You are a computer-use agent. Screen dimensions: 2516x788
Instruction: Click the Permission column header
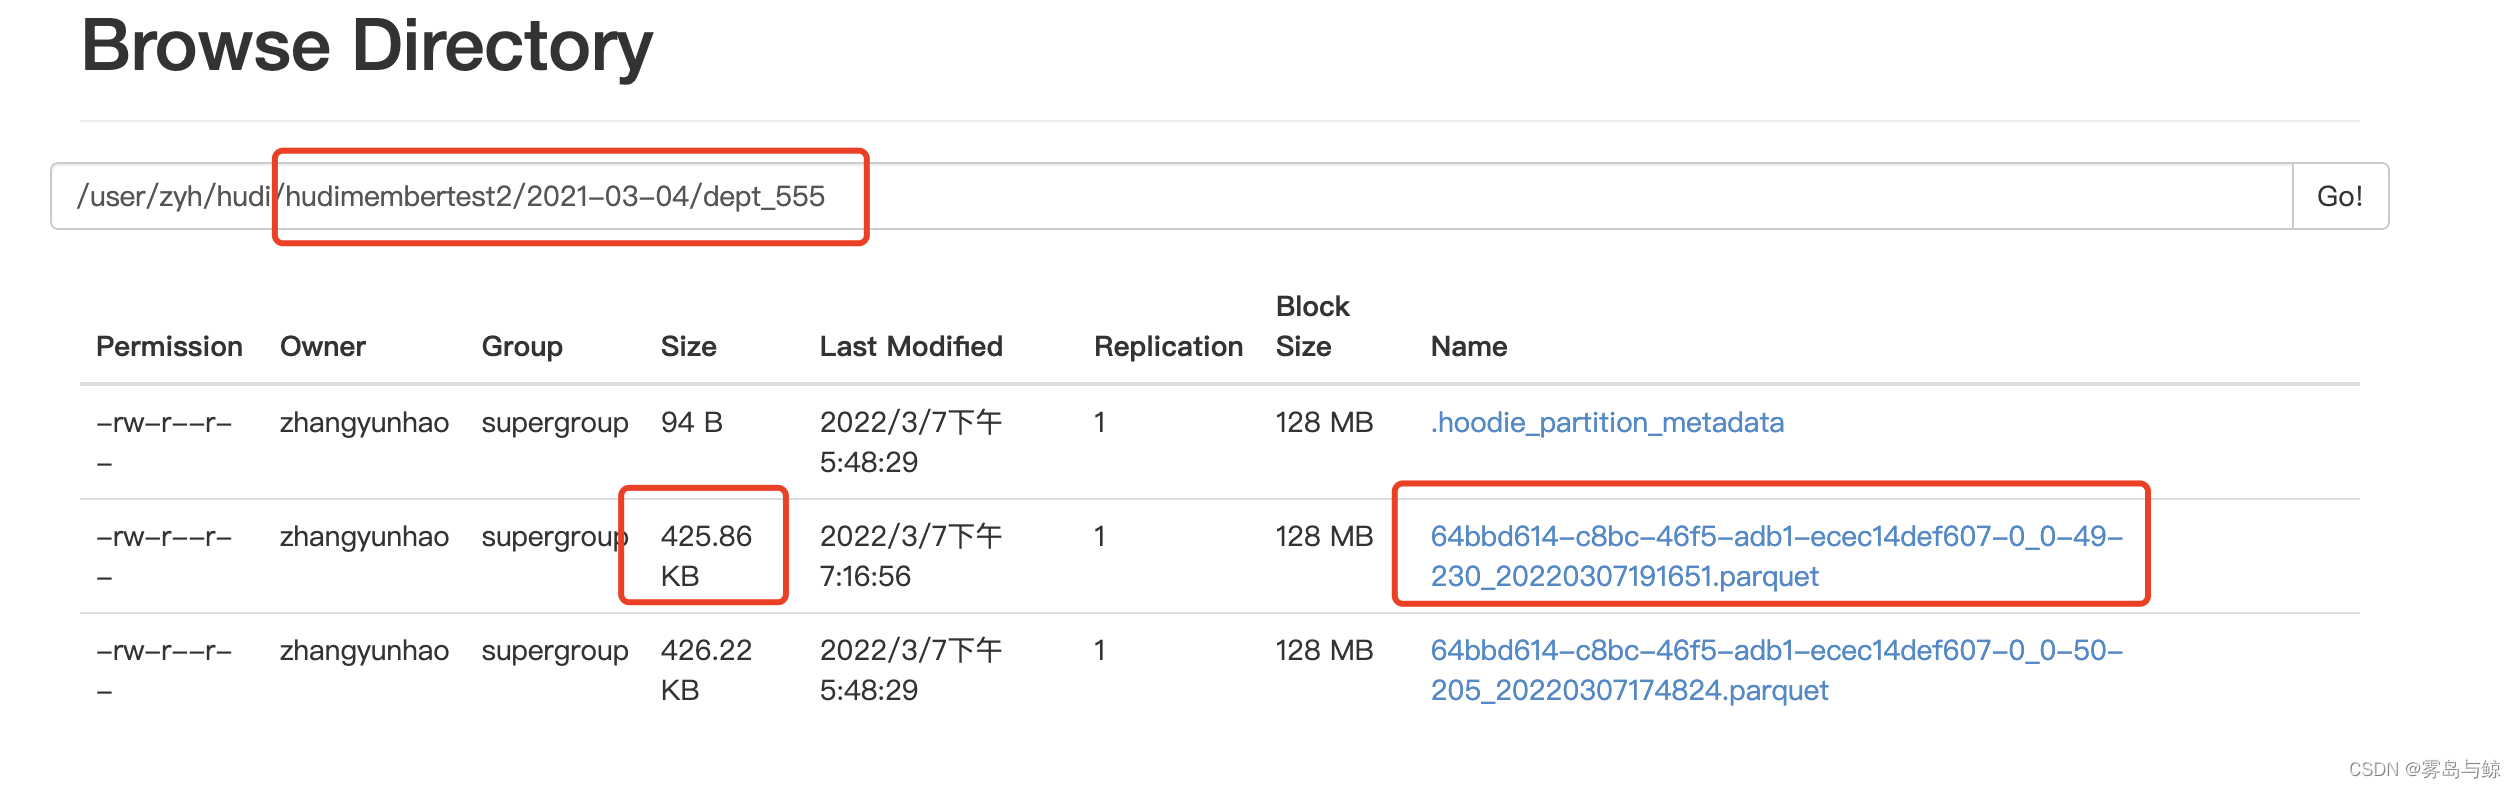tap(169, 347)
